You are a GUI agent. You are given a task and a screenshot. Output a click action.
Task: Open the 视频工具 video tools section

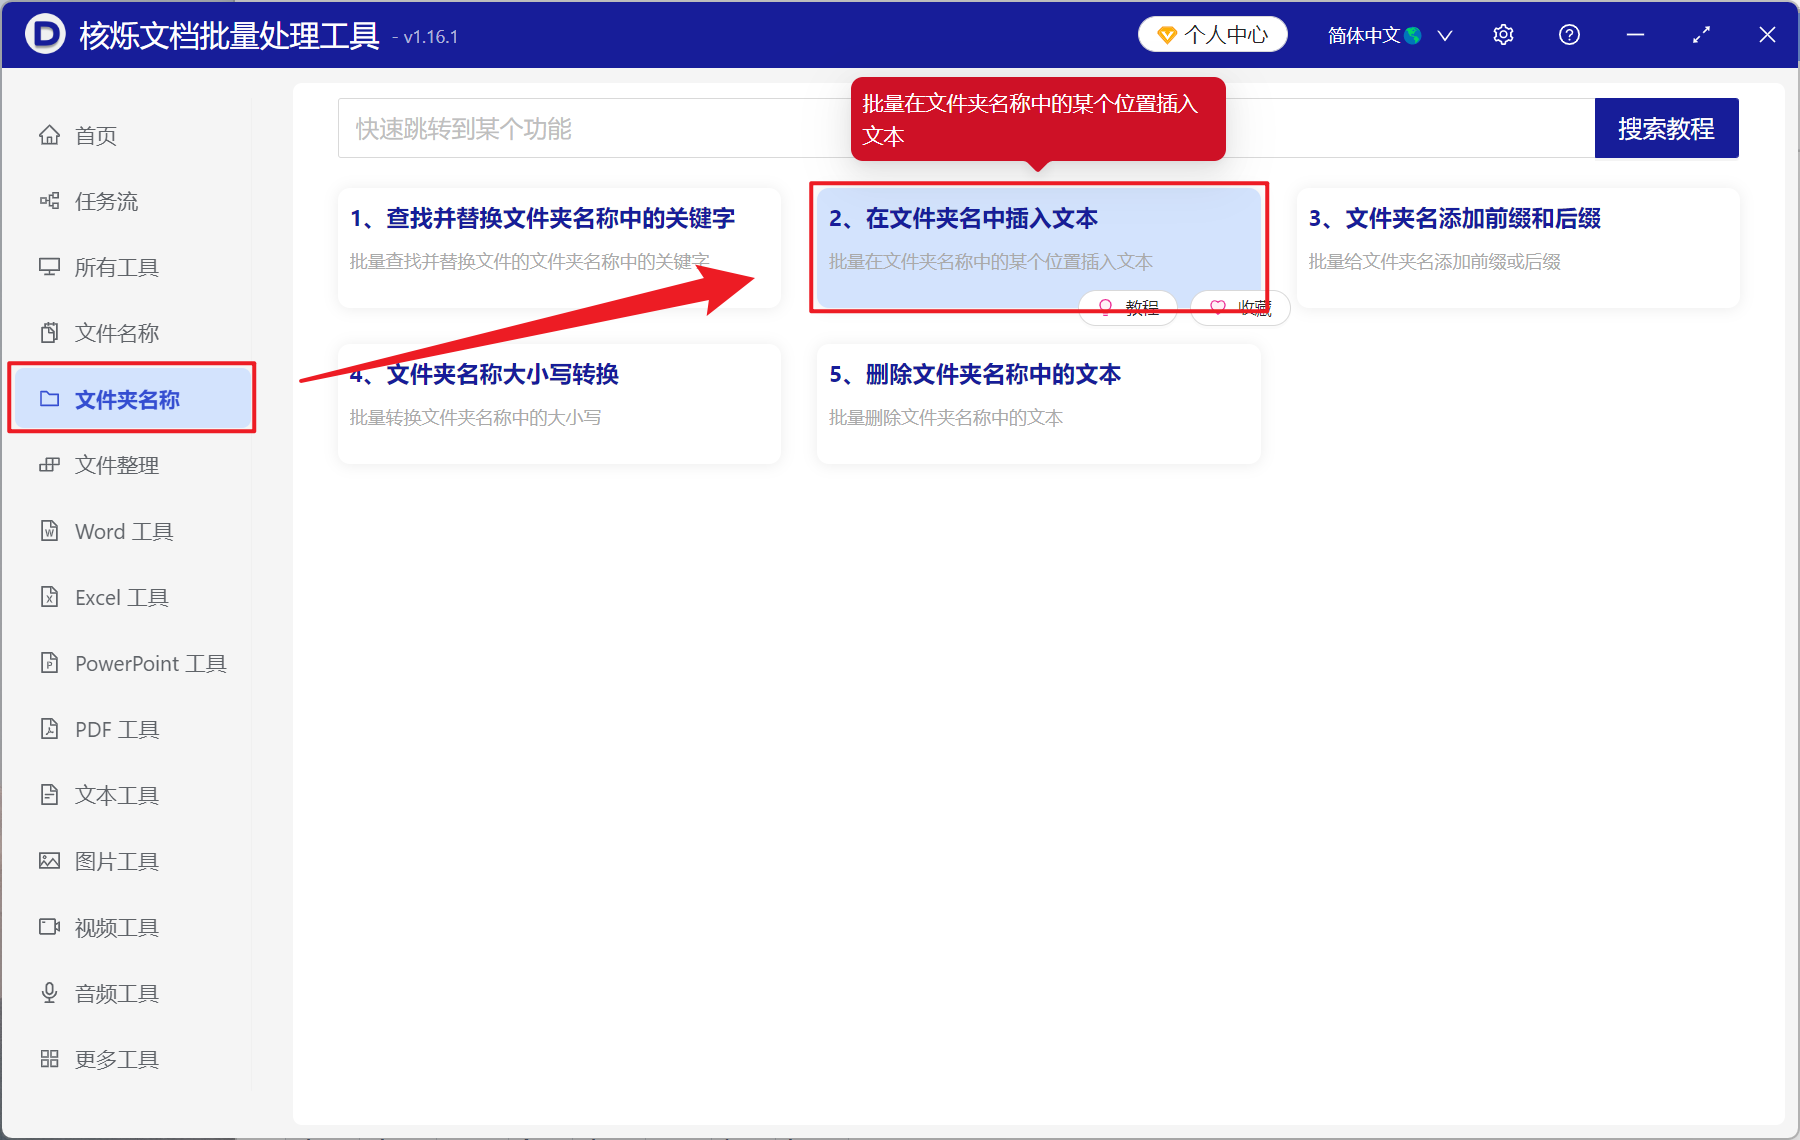click(x=115, y=926)
